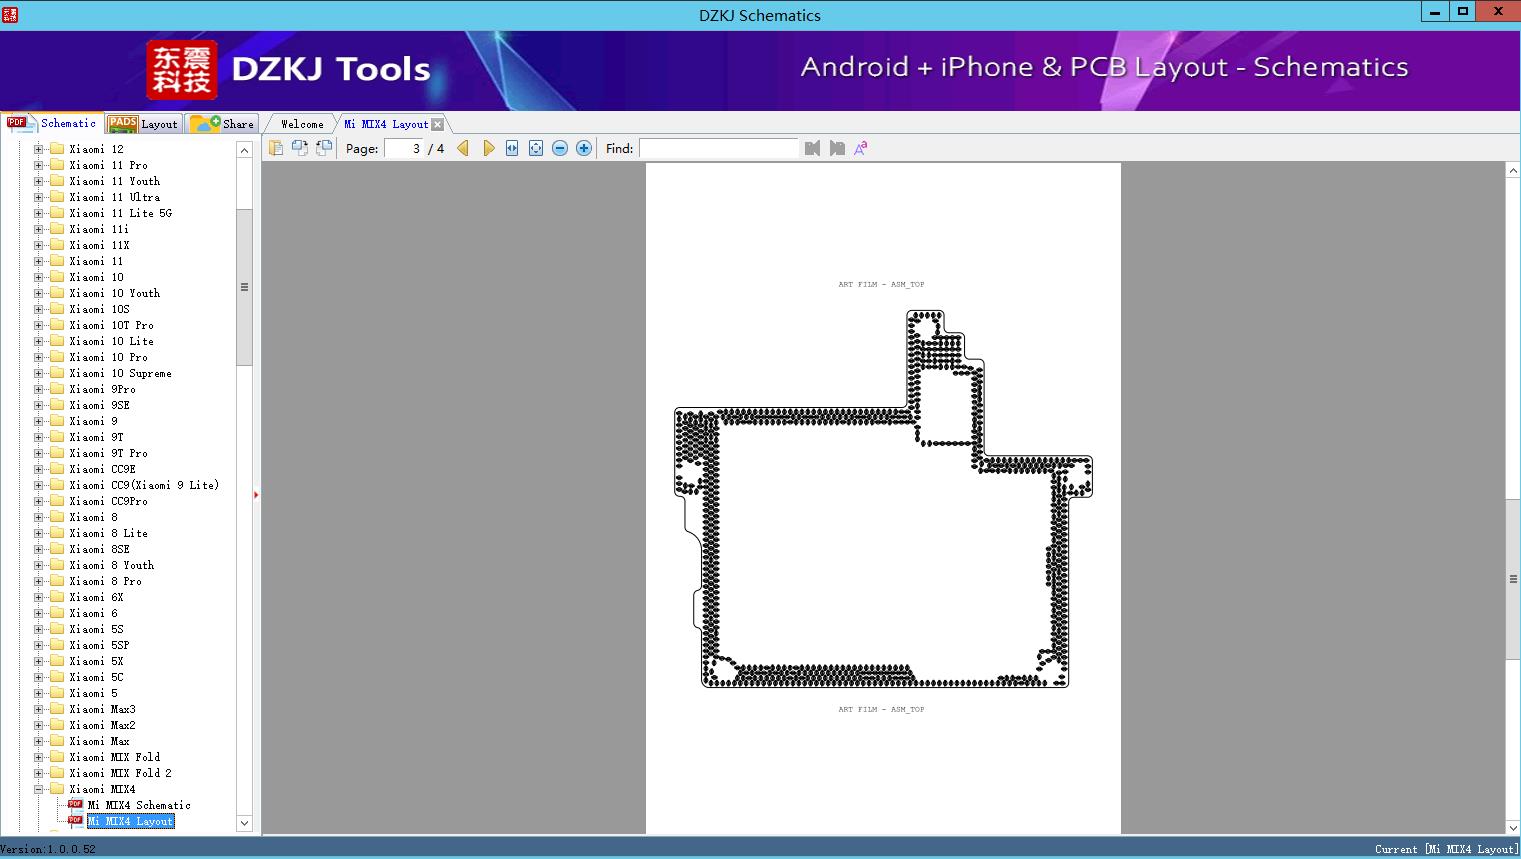The width and height of the screenshot is (1521, 859).
Task: Select Mi MIX4 Layout in the tree
Action: tap(131, 821)
